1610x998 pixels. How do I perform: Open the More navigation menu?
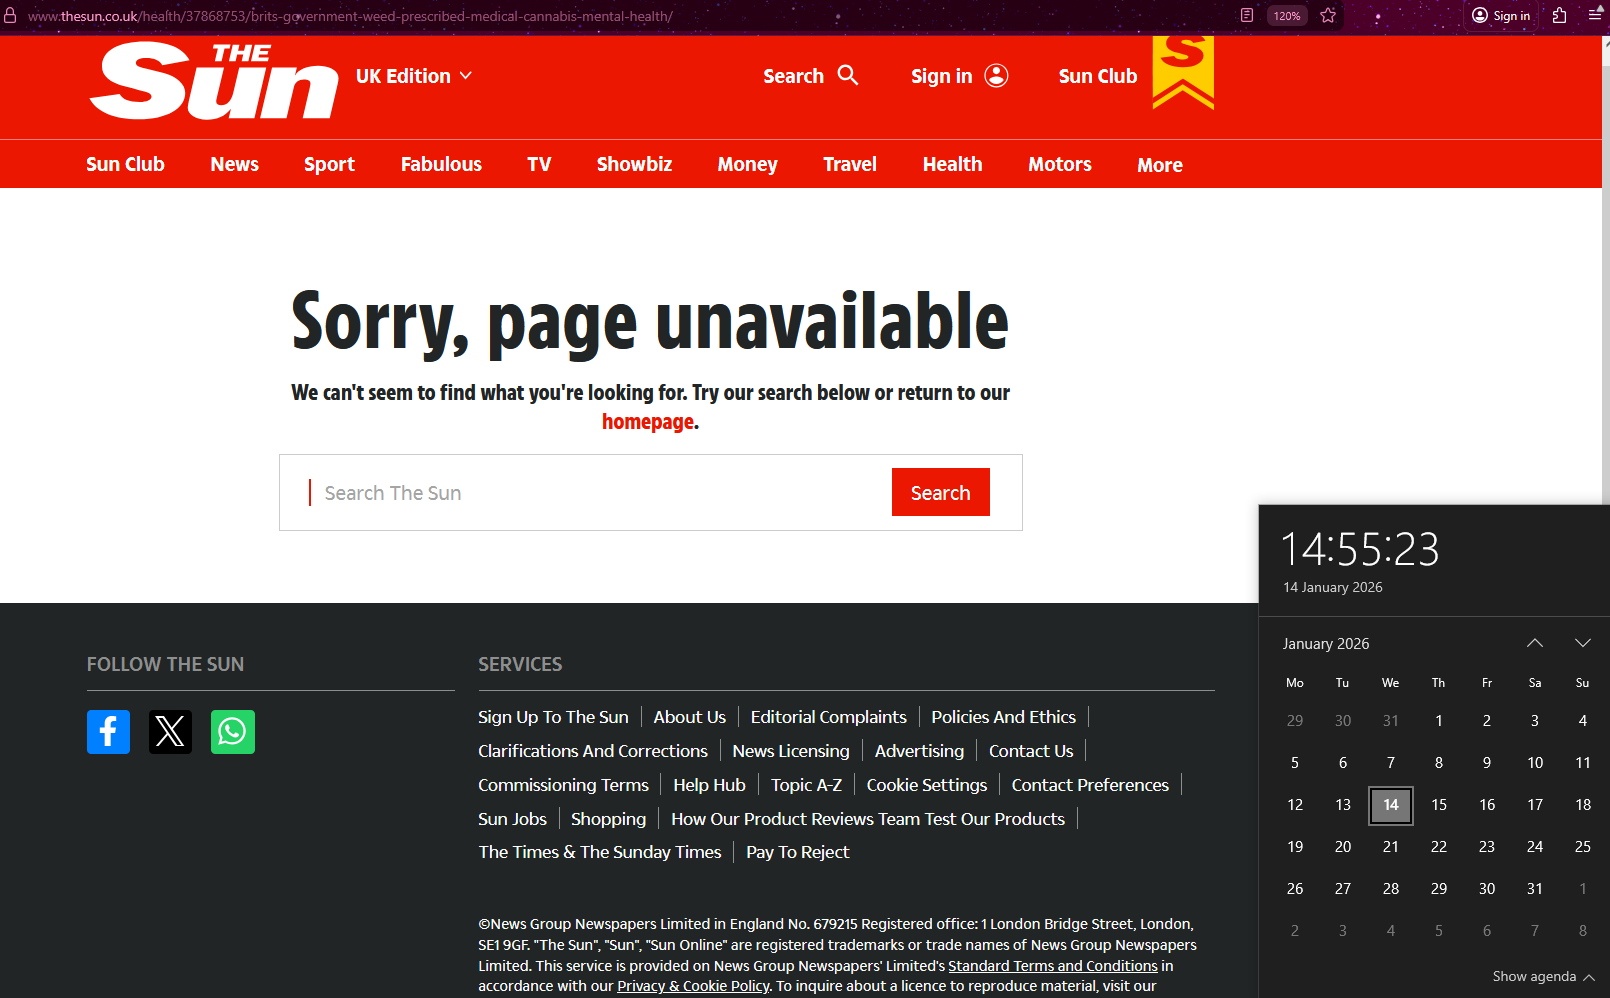pyautogui.click(x=1160, y=165)
